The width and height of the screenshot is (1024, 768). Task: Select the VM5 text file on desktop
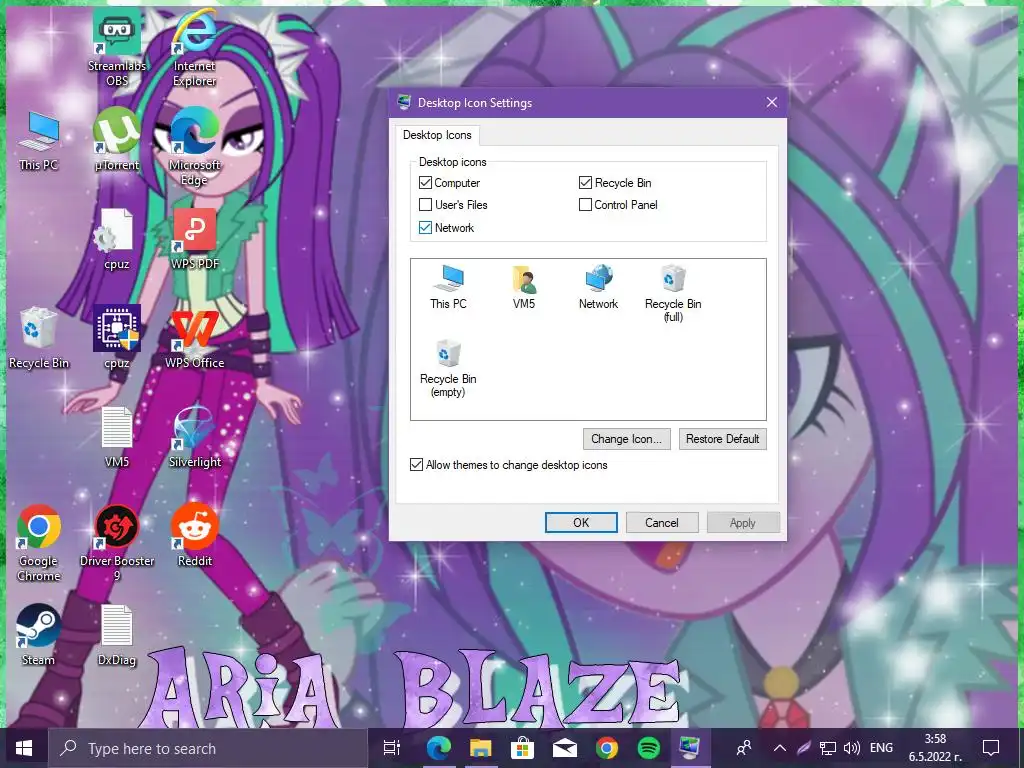click(117, 437)
